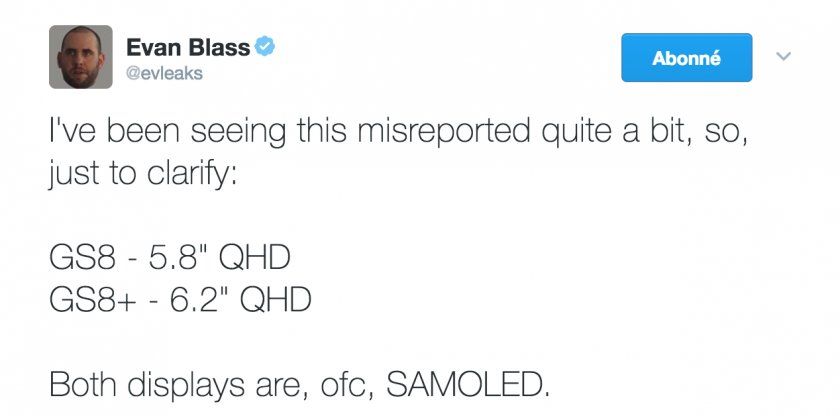This screenshot has width=840, height=416.
Task: Click the "GS8+ - 6.2" QHD" line
Action: [x=180, y=298]
